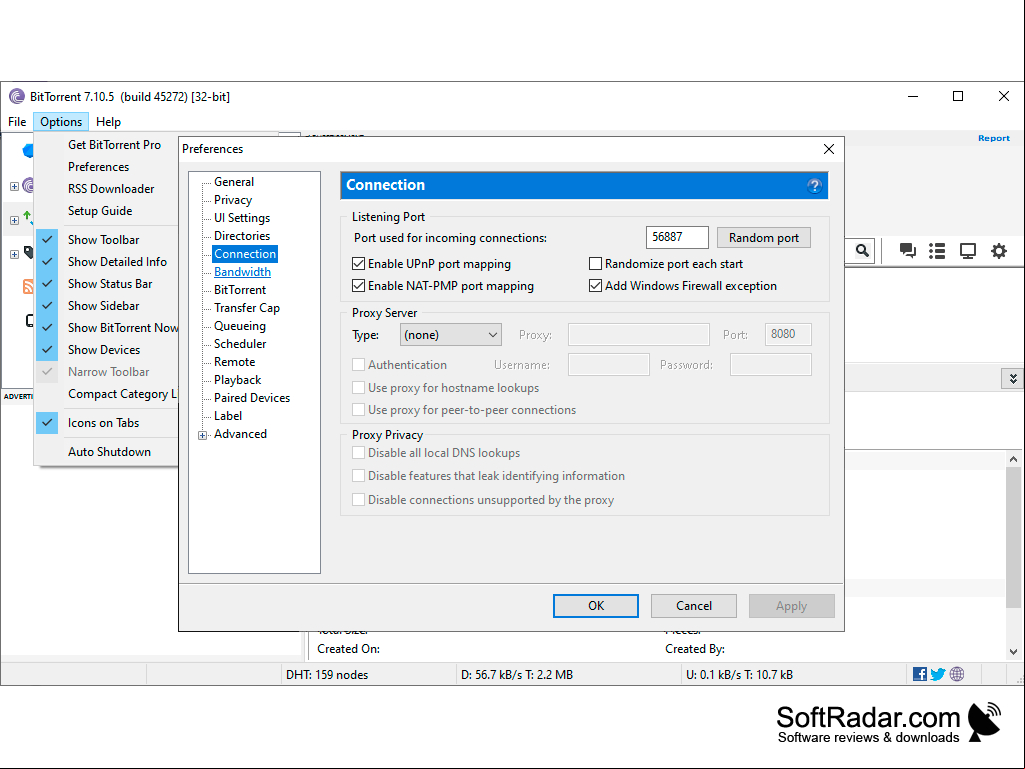Viewport: 1025px width, 769px height.
Task: Toggle Add Windows Firewall exception
Action: click(x=595, y=286)
